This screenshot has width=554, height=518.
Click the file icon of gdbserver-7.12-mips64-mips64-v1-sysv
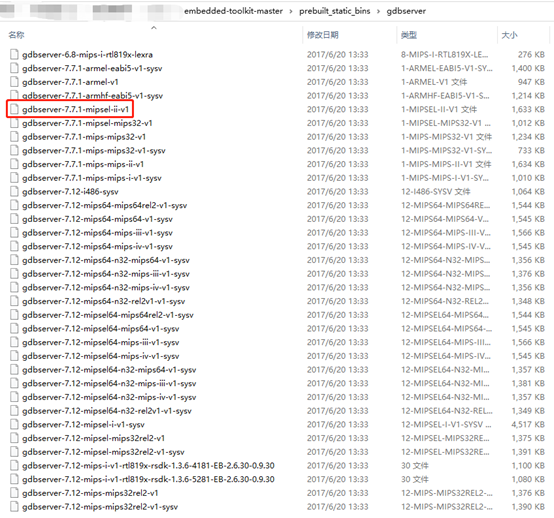coord(14,219)
